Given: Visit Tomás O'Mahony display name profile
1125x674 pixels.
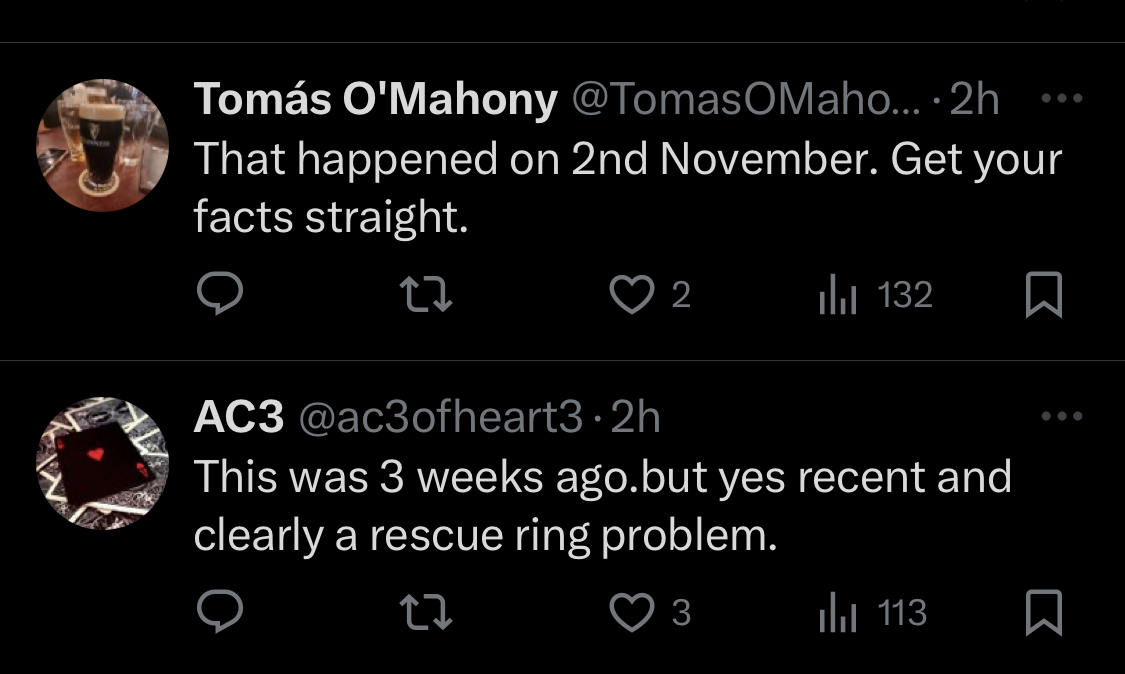Looking at the screenshot, I should [x=375, y=98].
